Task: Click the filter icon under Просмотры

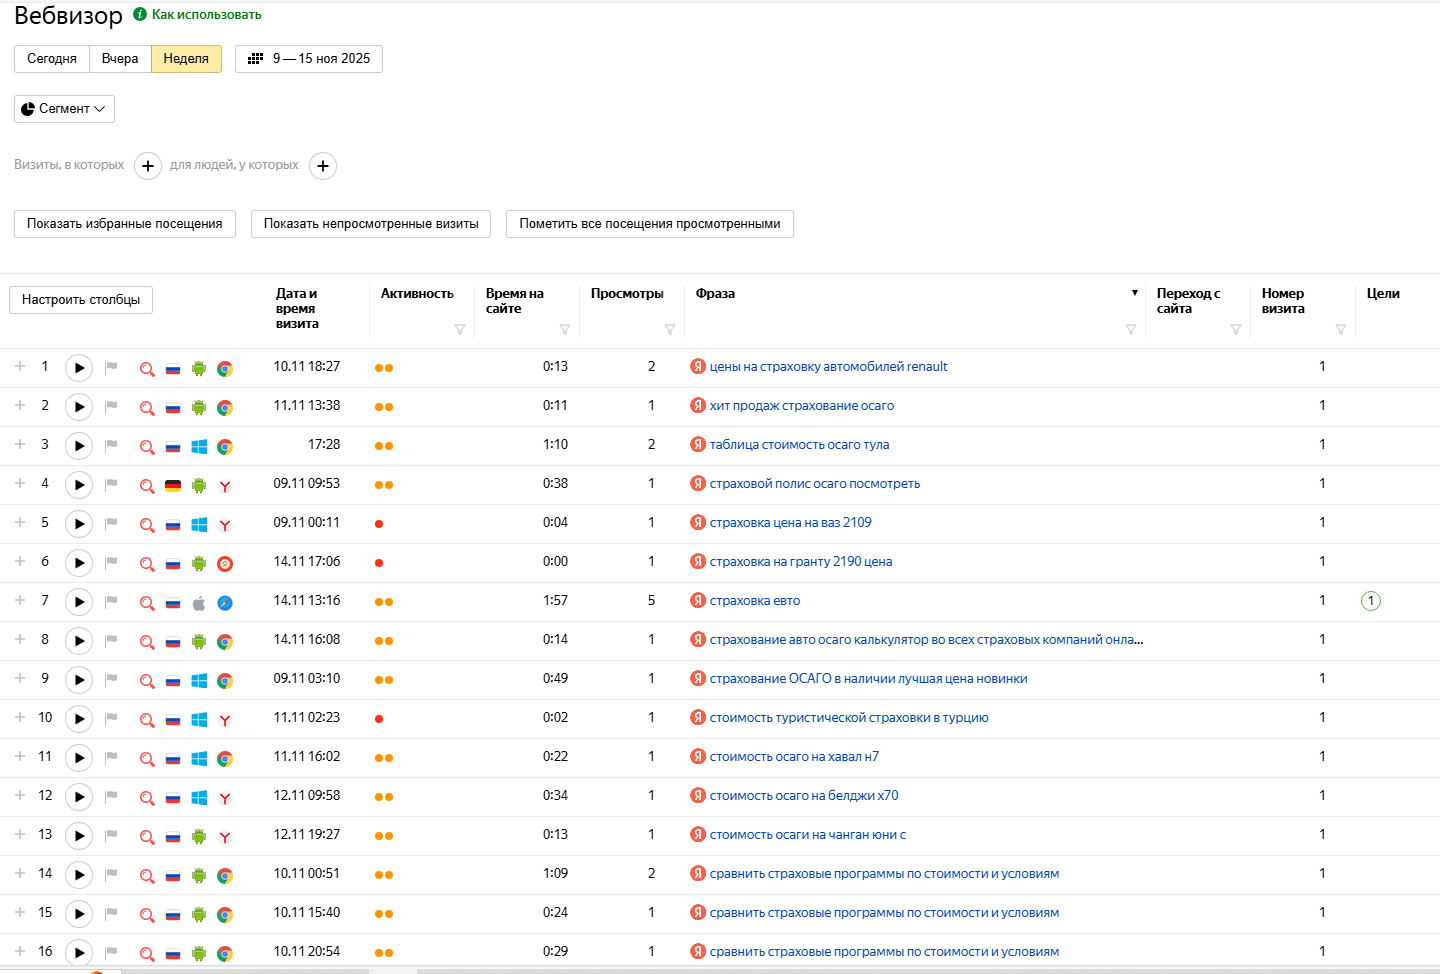Action: [670, 330]
